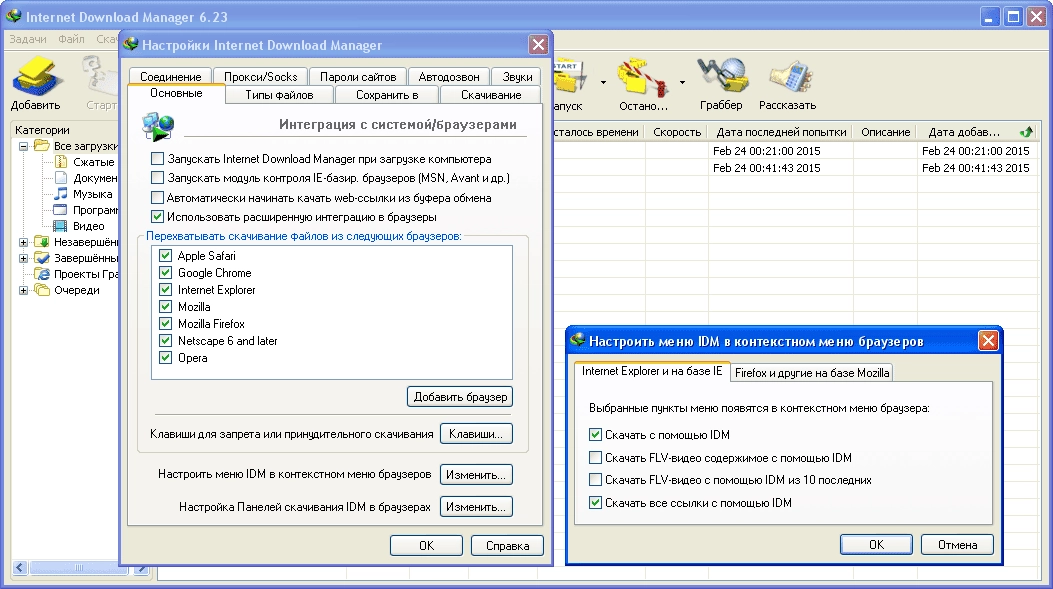
Task: Sort by Скорость column header
Action: click(677, 132)
